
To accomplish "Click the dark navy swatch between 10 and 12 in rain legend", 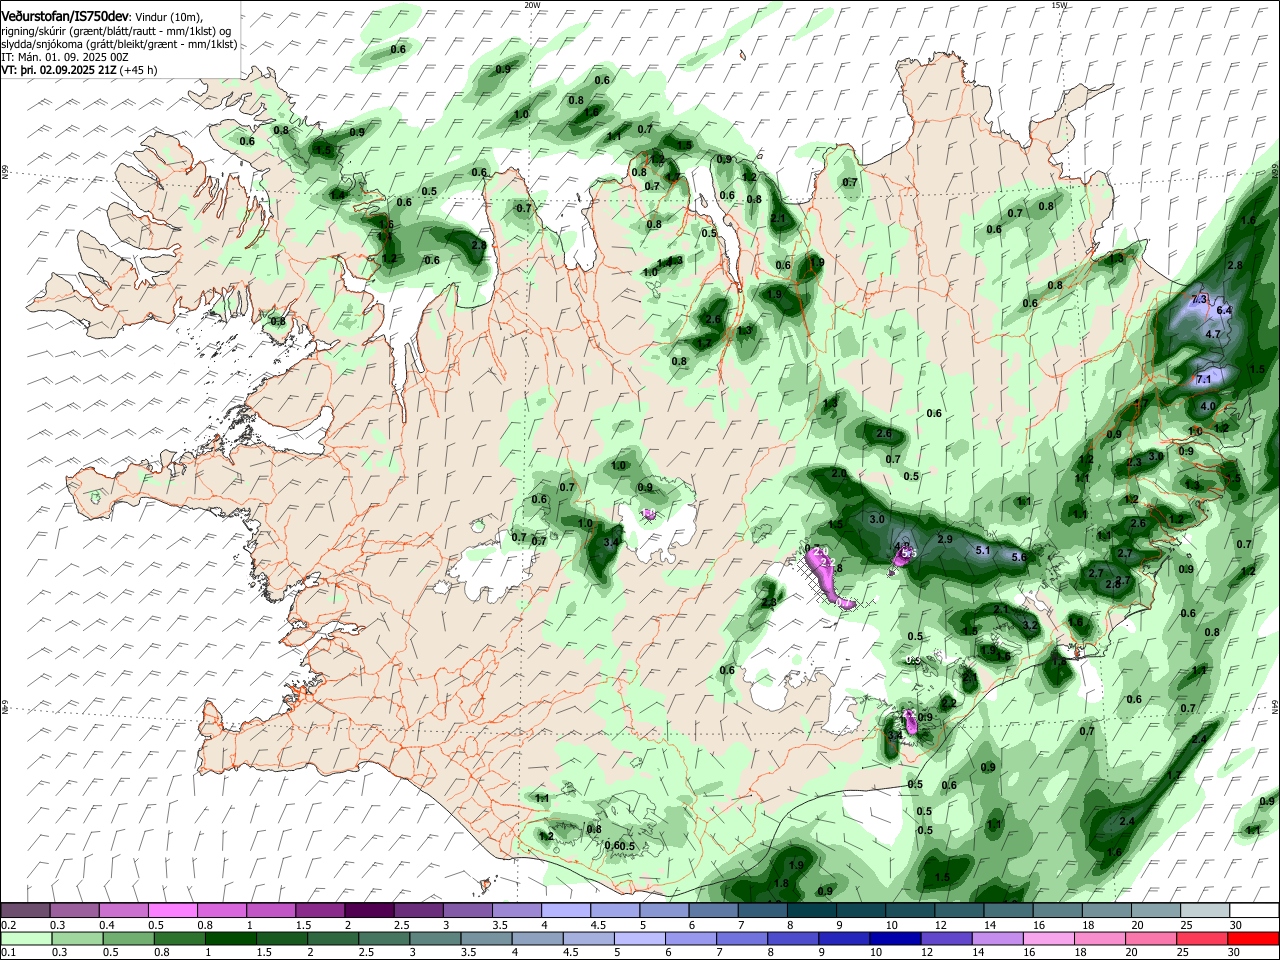I will pyautogui.click(x=893, y=938).
